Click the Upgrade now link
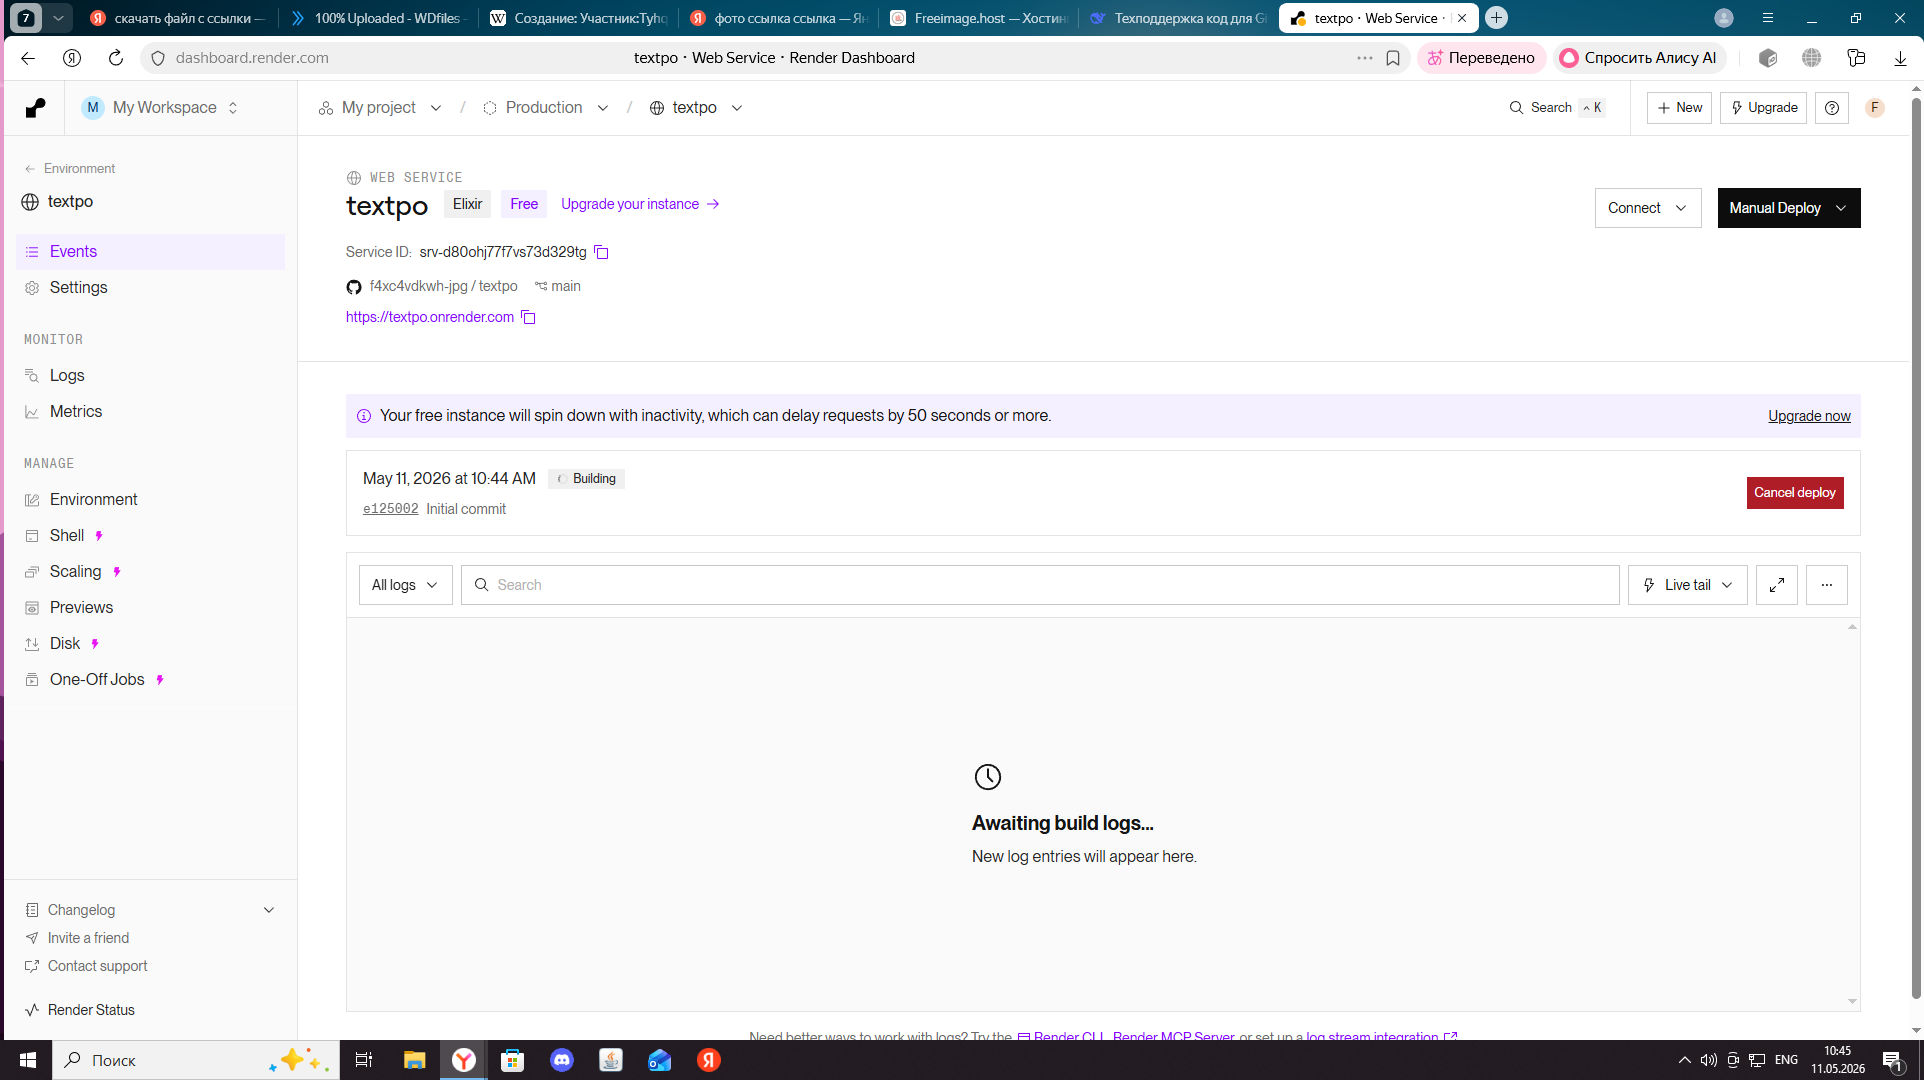 pos(1809,416)
